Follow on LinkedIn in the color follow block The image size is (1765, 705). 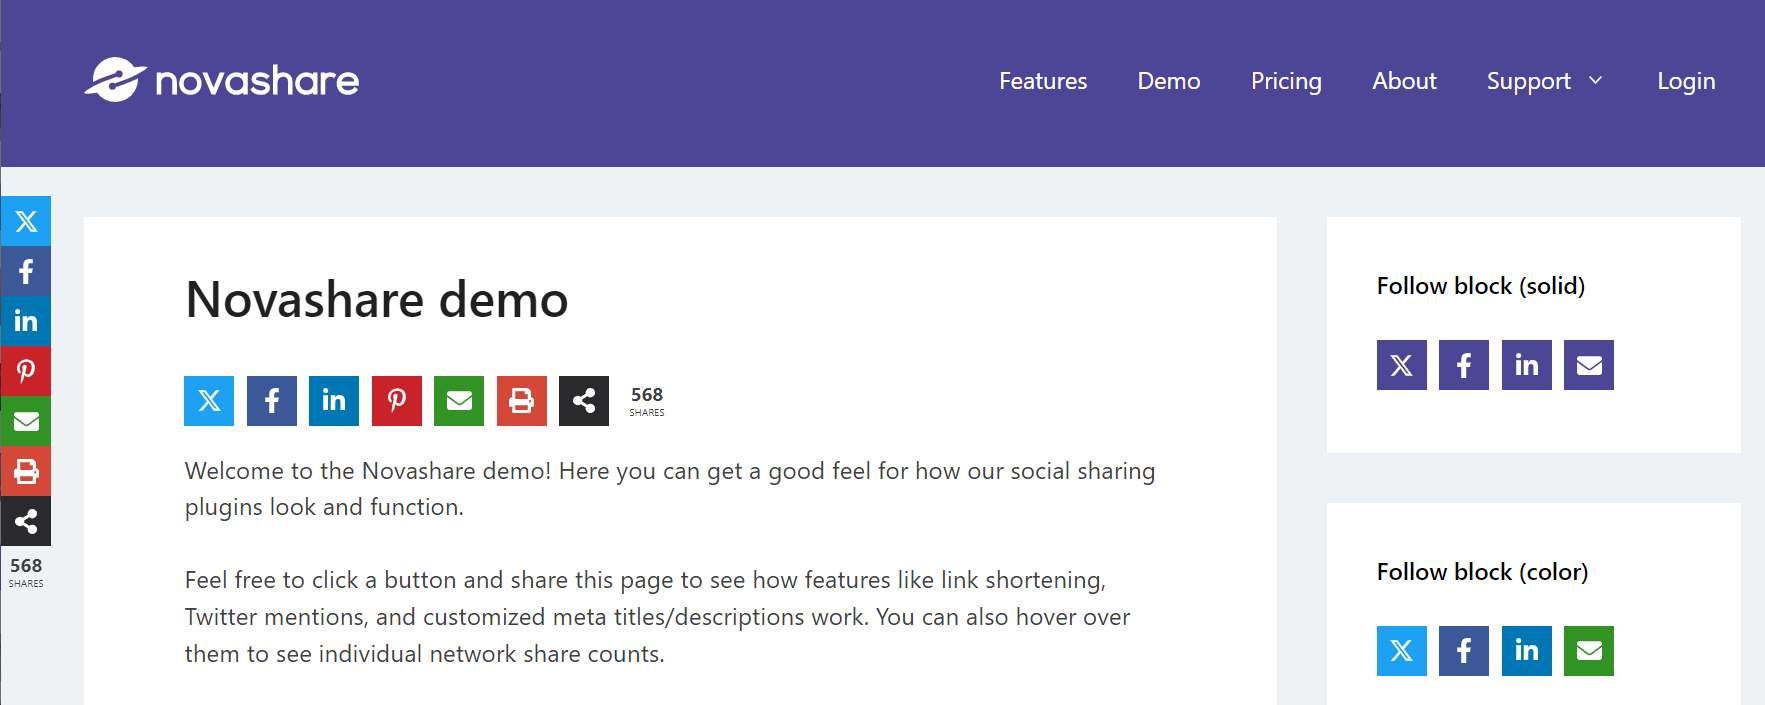[1527, 651]
